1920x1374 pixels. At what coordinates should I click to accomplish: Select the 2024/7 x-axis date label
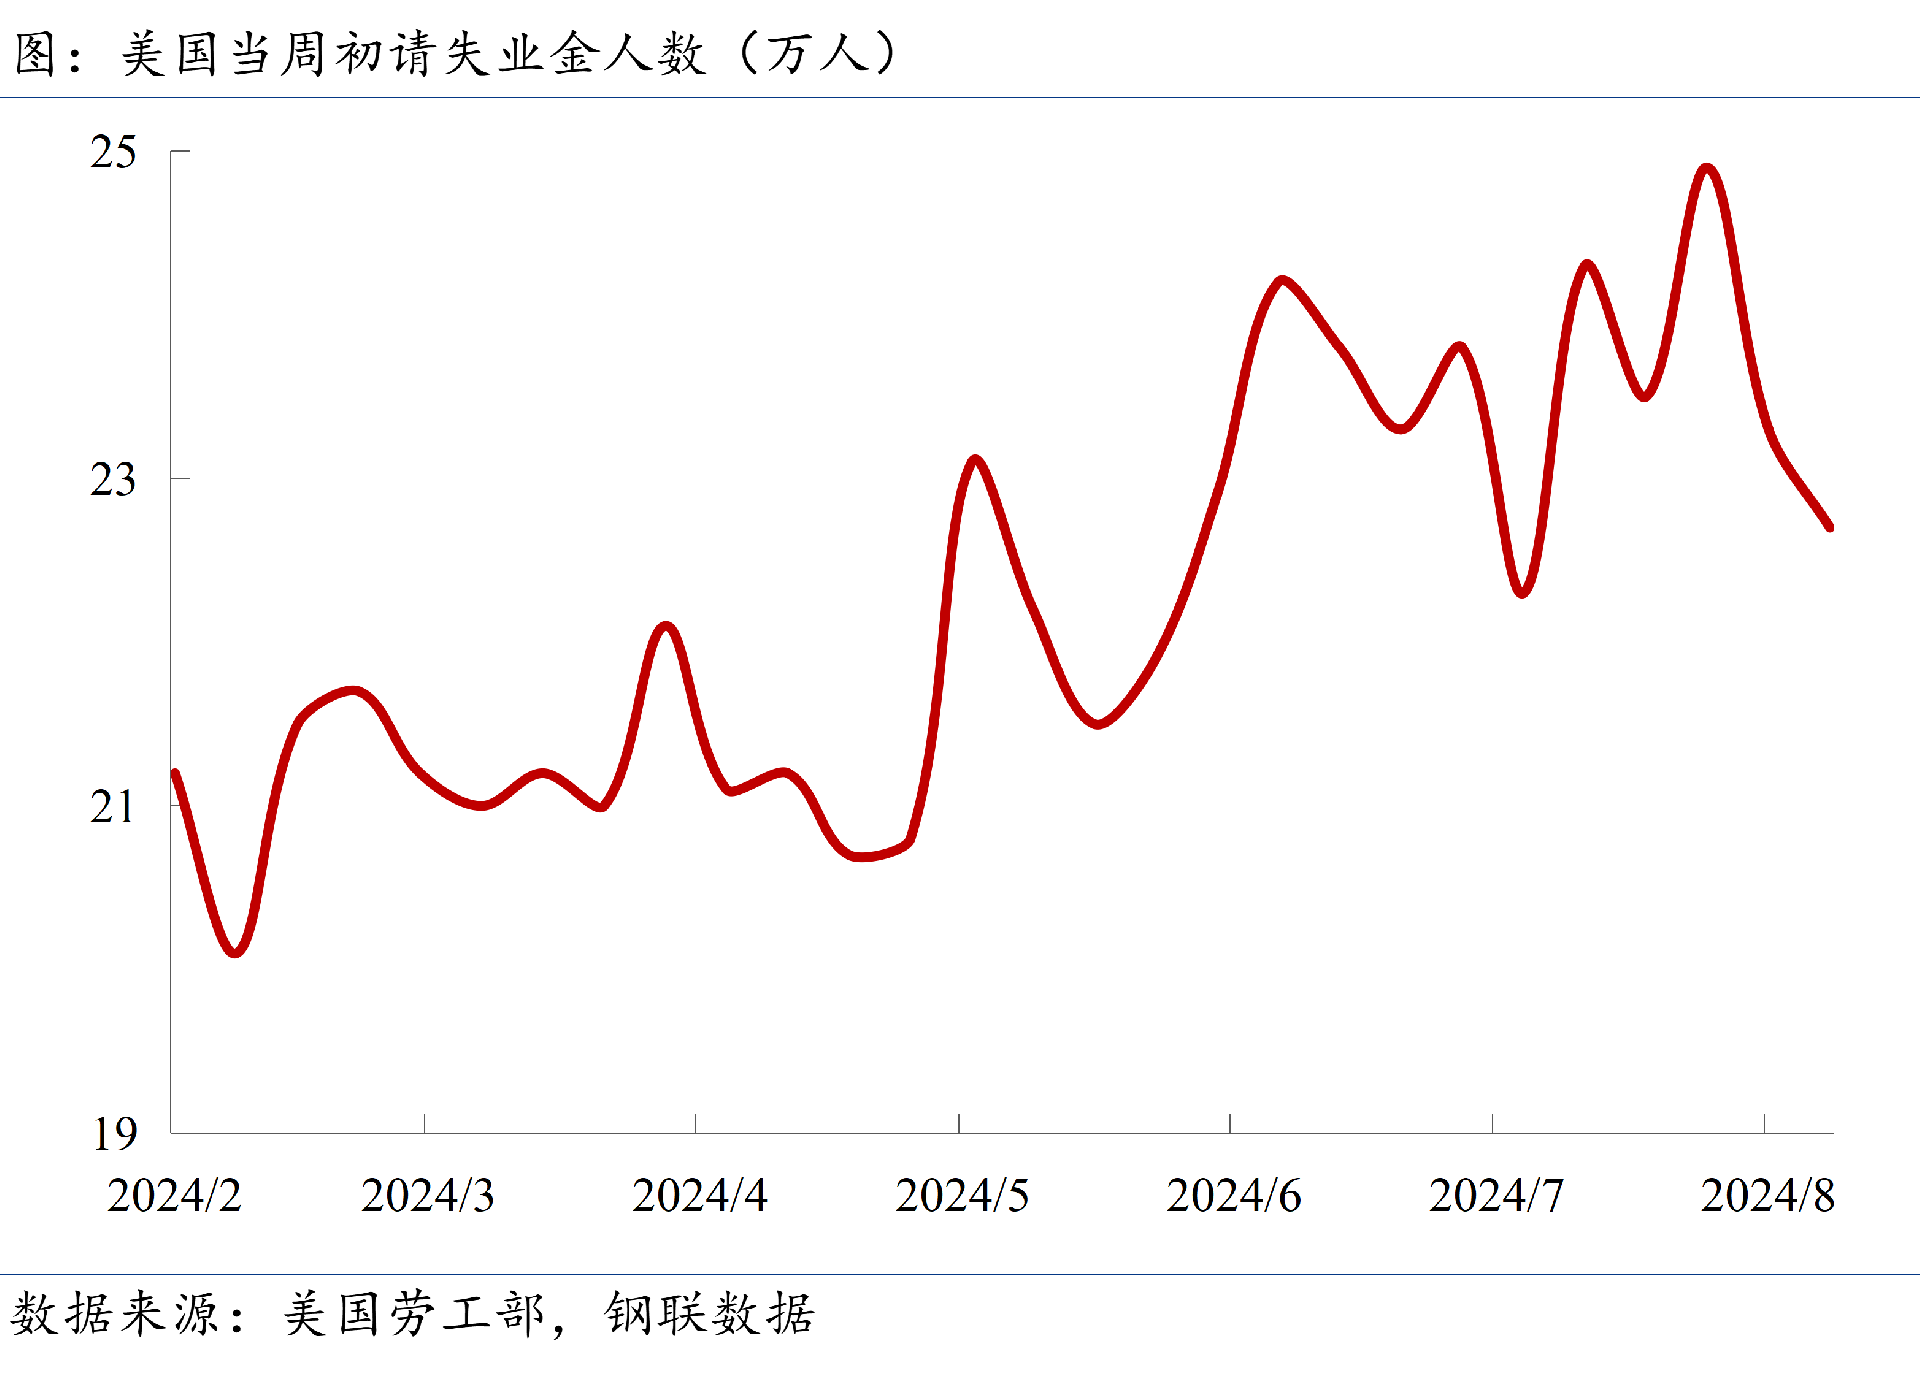click(1496, 1196)
